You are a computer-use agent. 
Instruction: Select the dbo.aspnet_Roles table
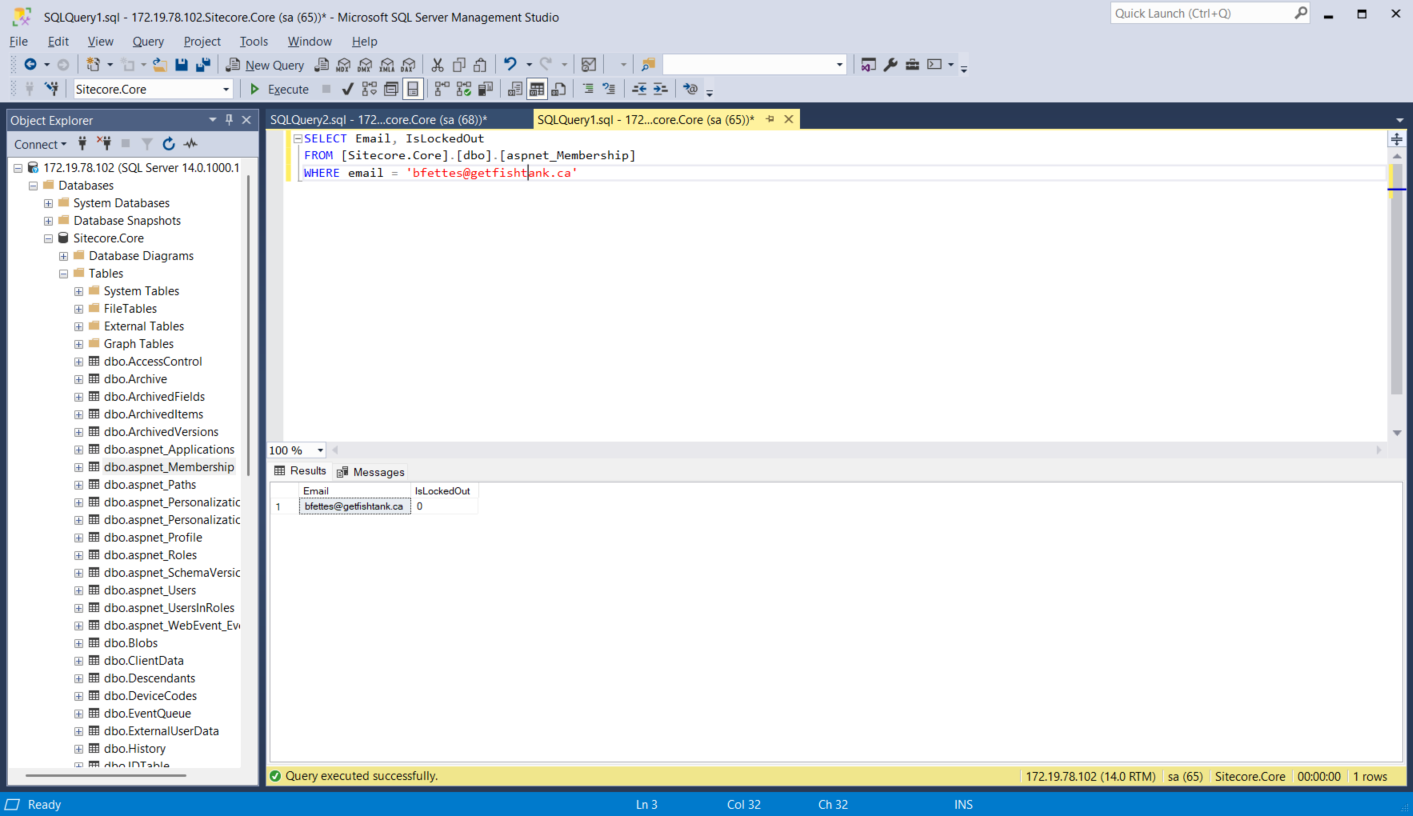[x=150, y=555]
